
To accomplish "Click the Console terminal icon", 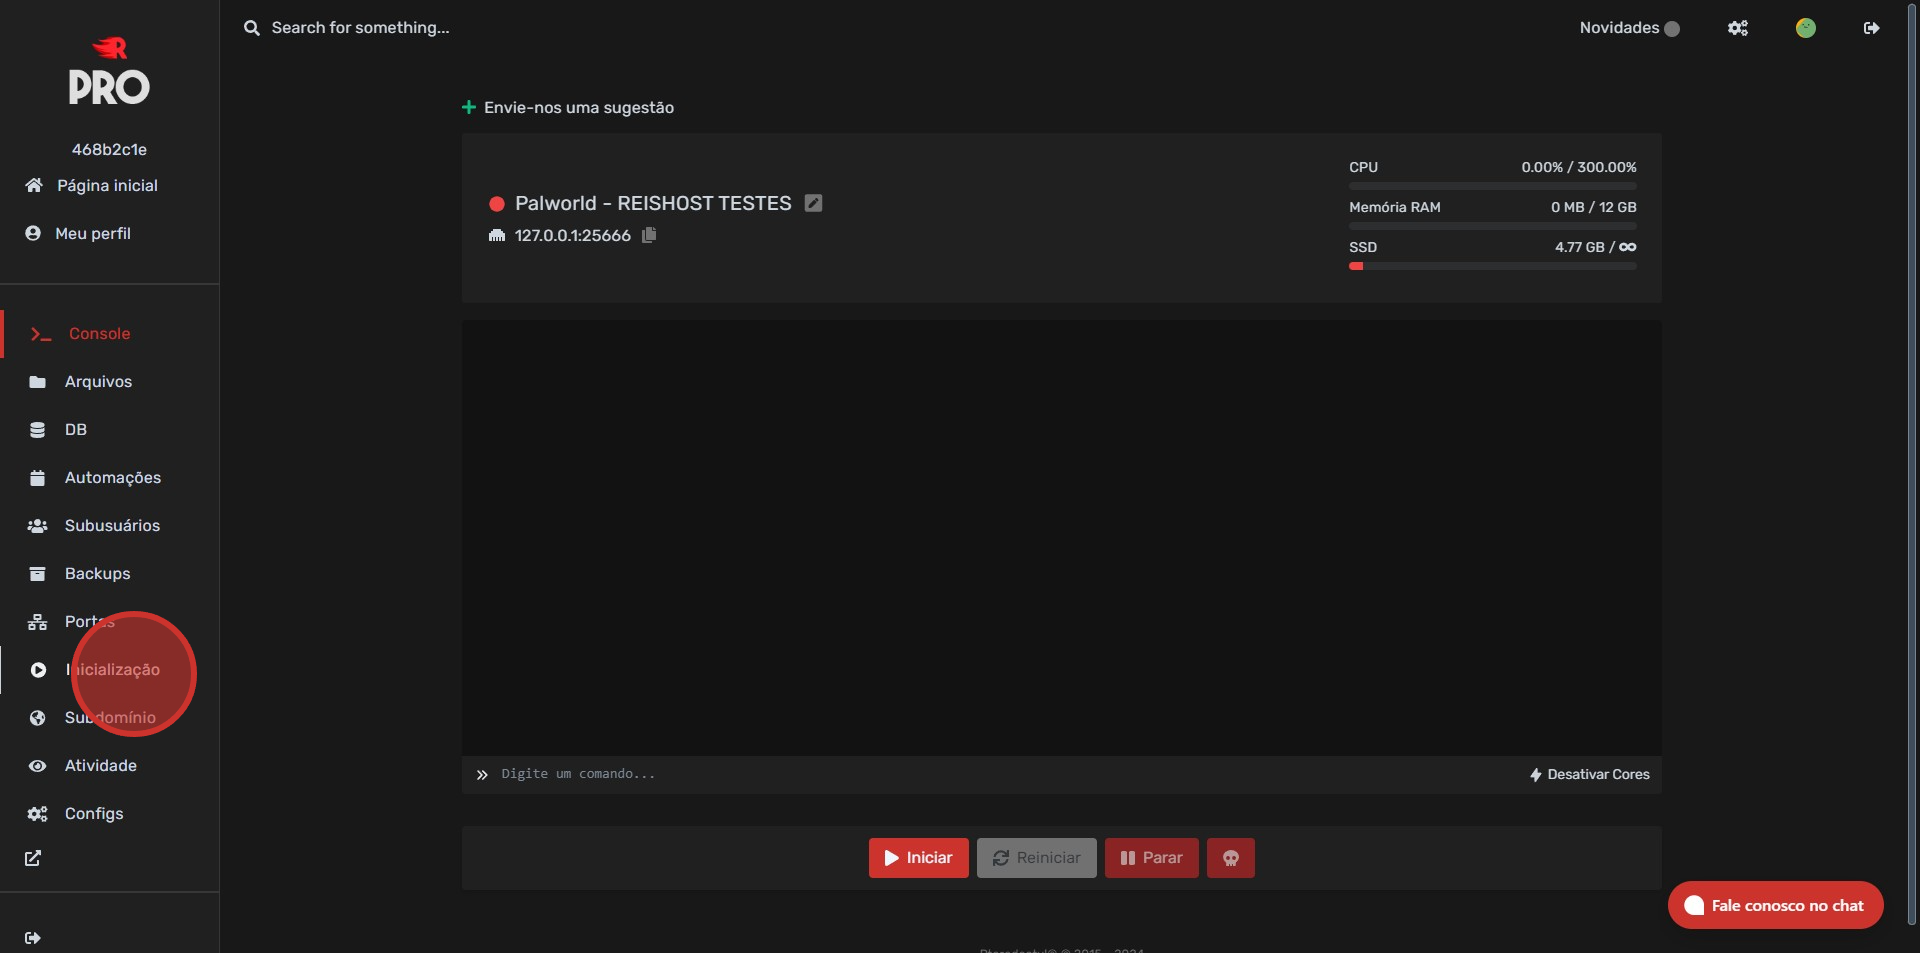I will (x=41, y=334).
